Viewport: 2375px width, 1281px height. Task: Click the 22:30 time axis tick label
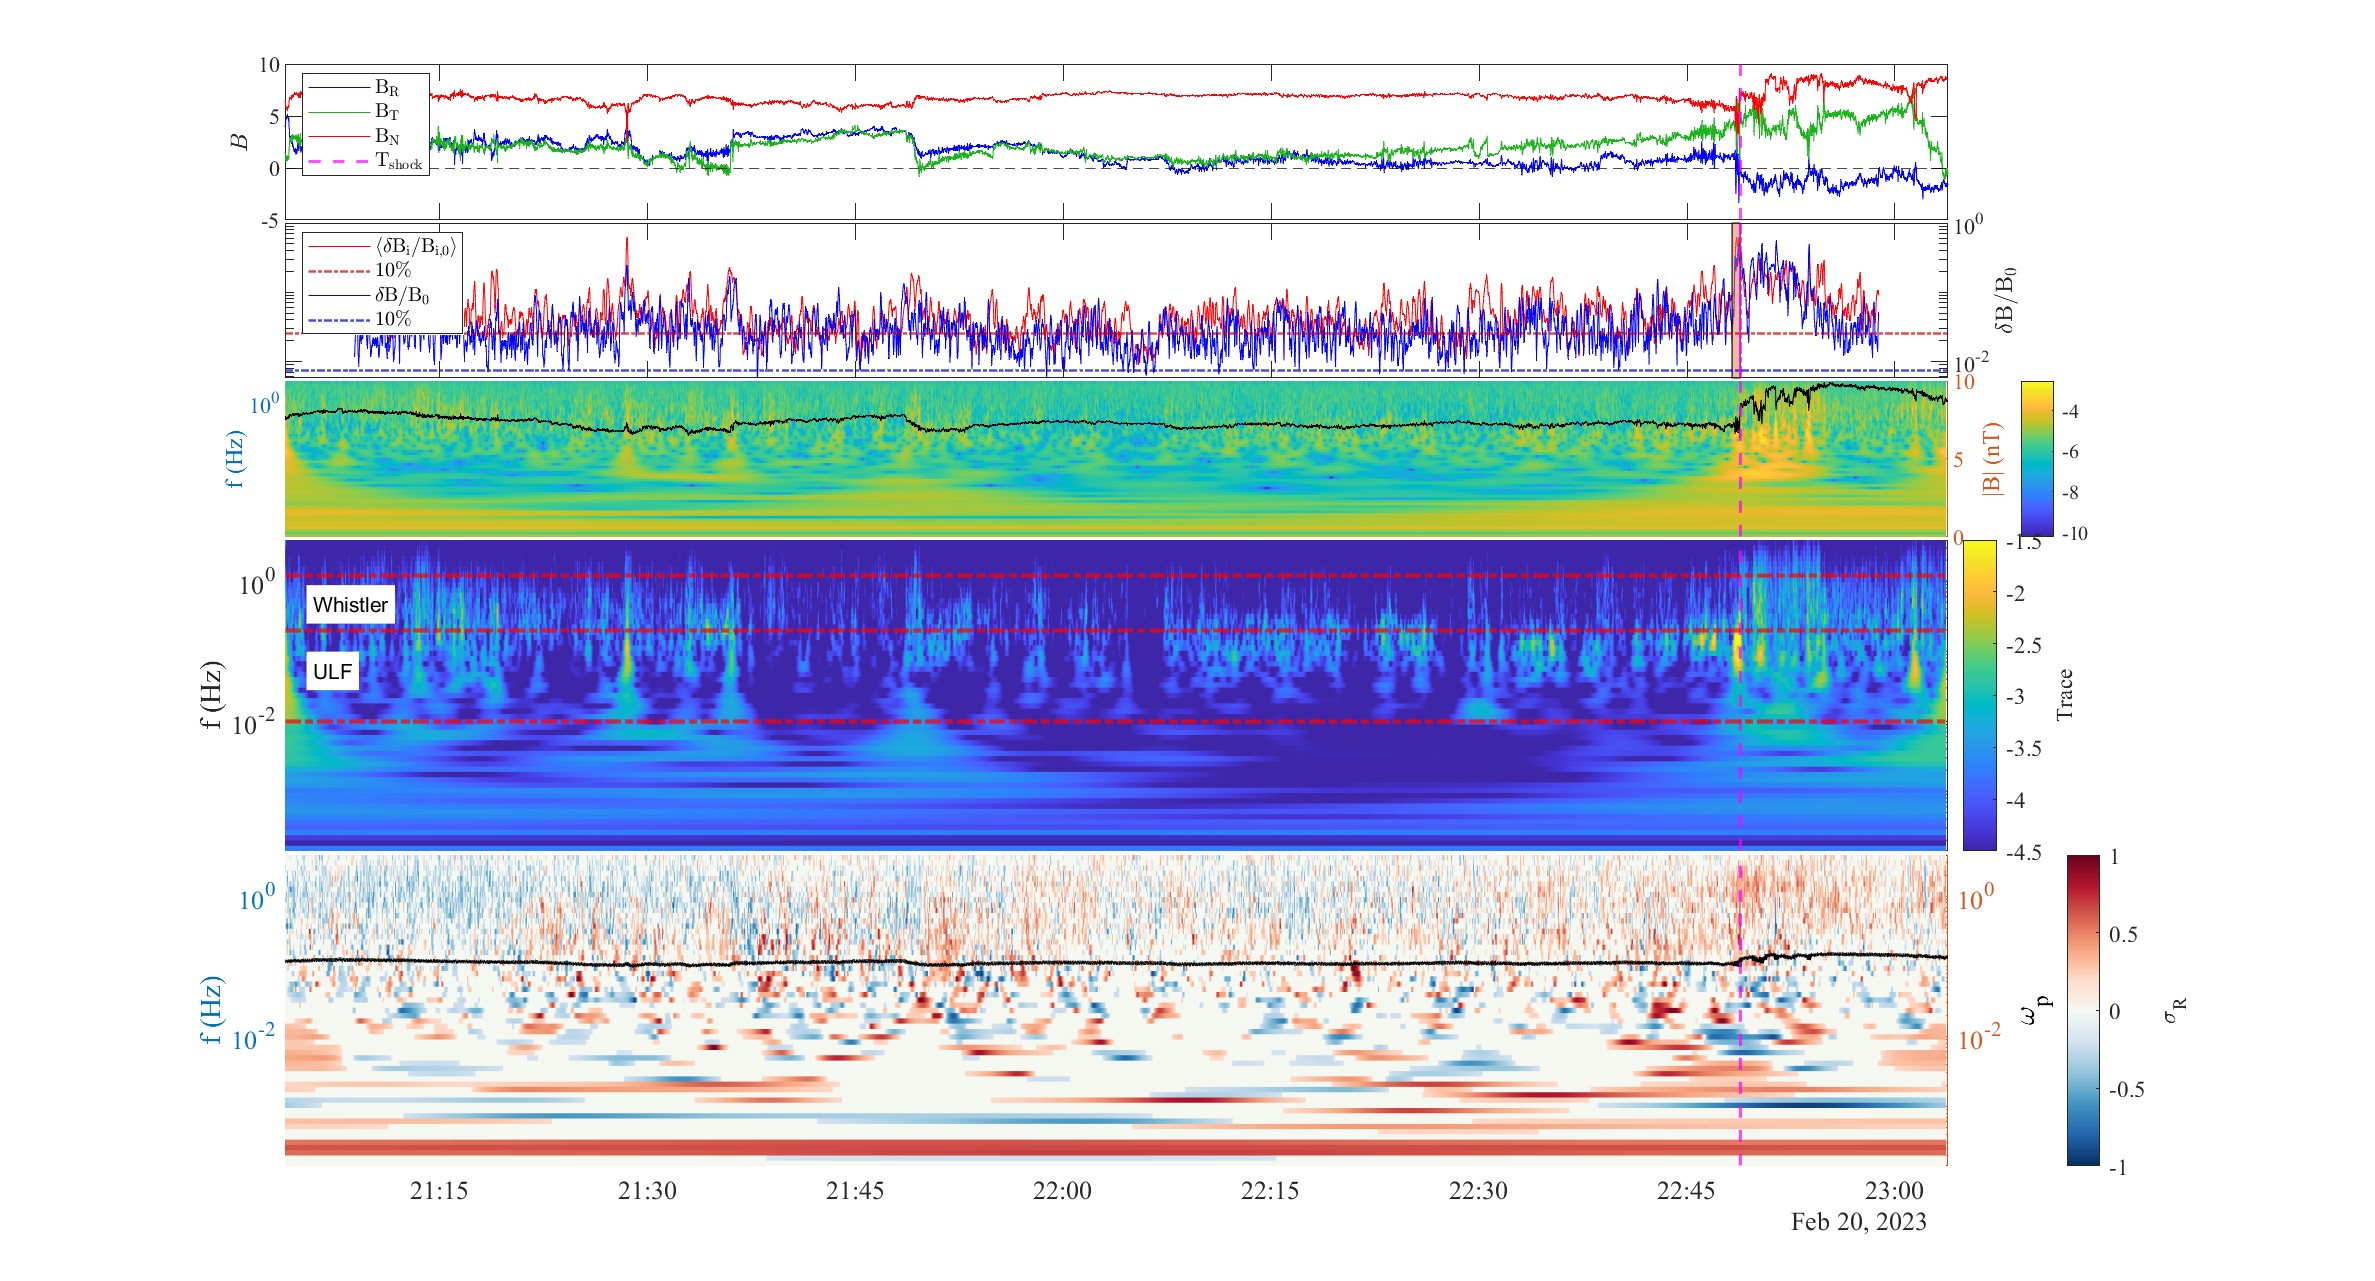coord(1478,1191)
